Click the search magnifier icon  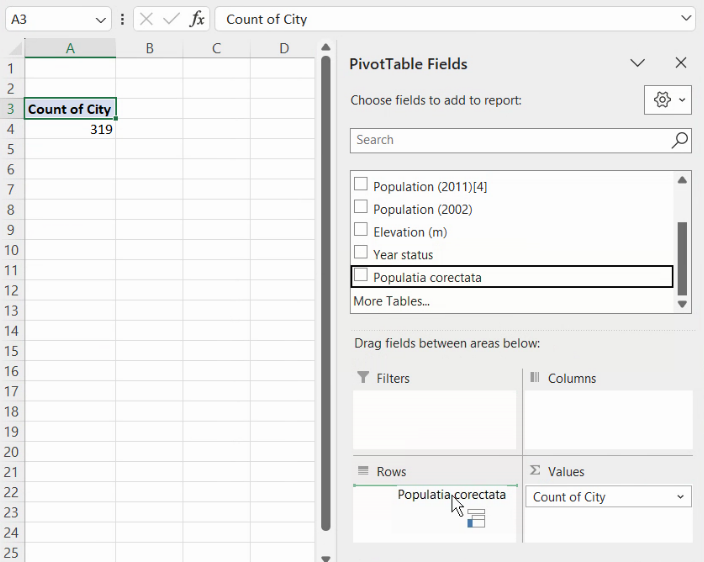pyautogui.click(x=680, y=140)
